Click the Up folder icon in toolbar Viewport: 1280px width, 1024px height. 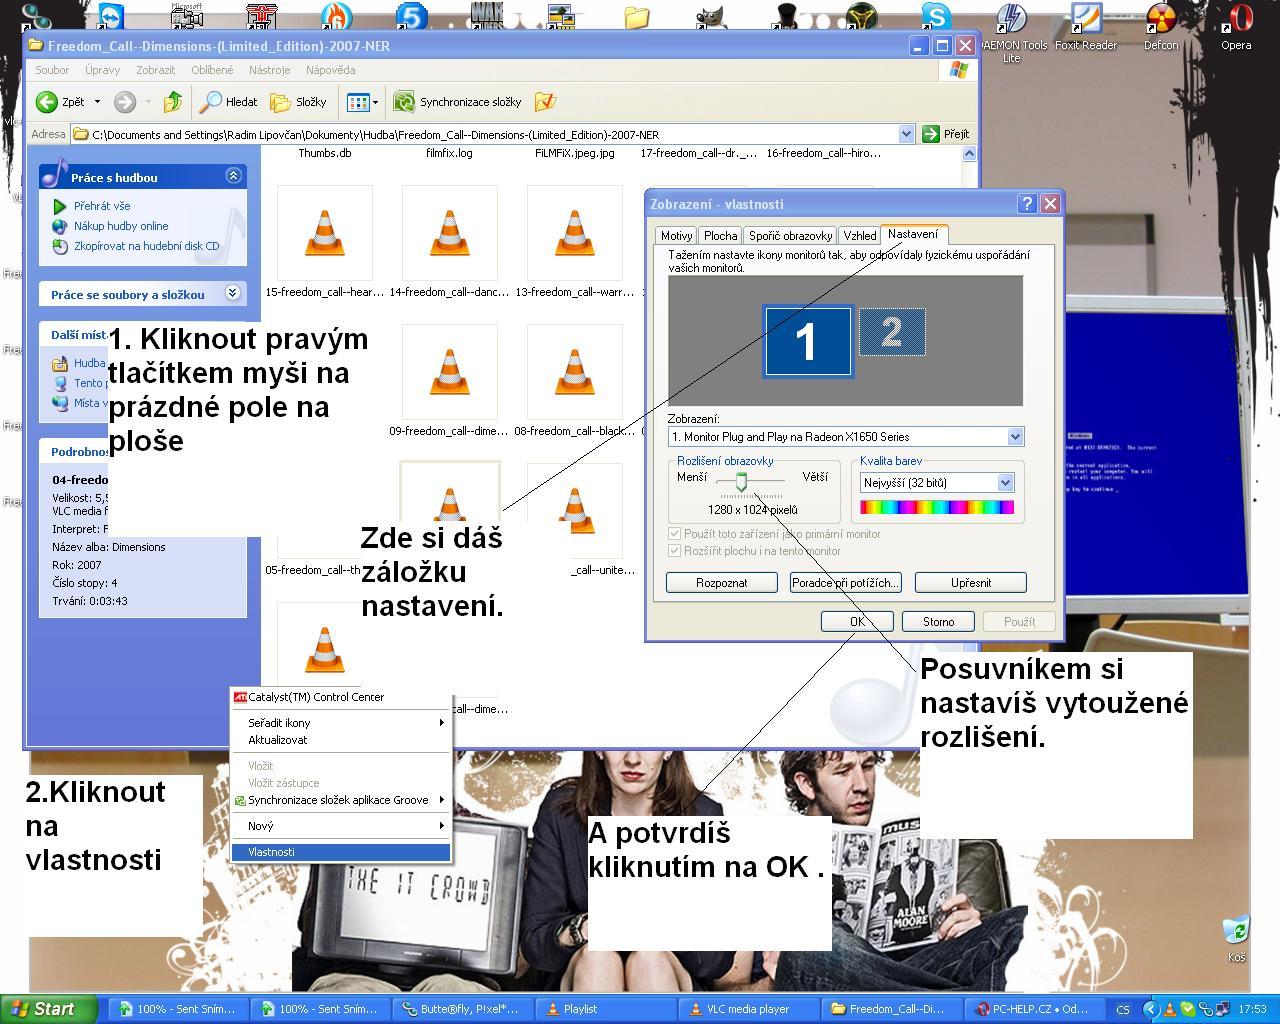pos(173,102)
